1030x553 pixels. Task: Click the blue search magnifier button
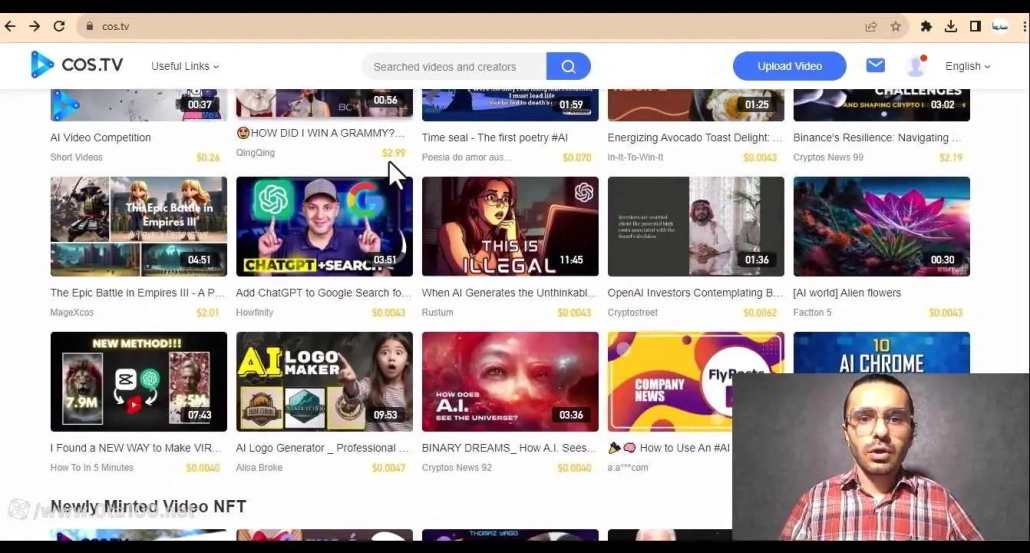[568, 67]
